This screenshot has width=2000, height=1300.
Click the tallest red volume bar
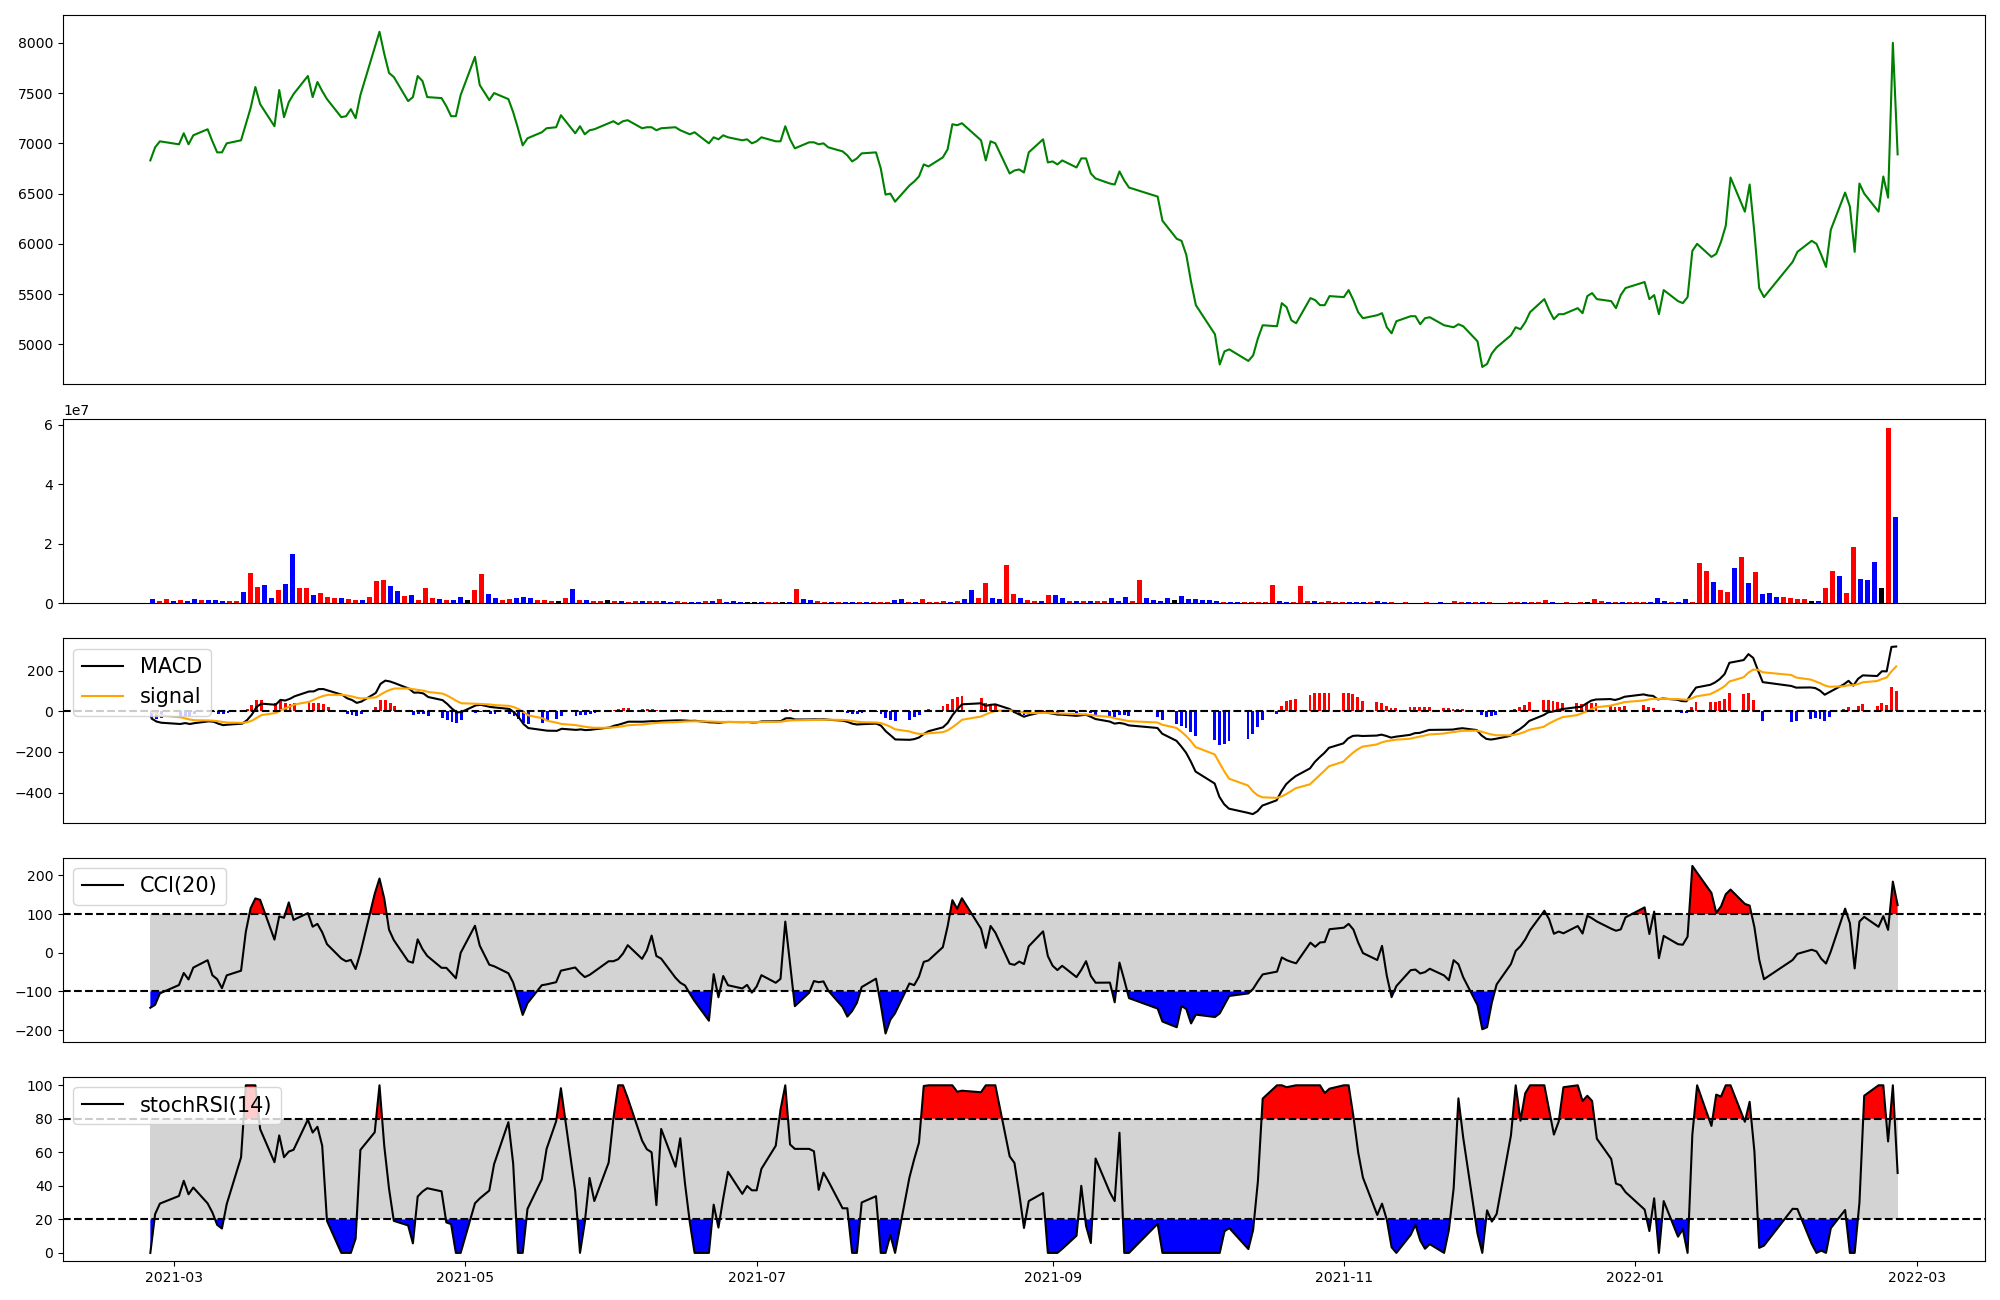(1888, 515)
